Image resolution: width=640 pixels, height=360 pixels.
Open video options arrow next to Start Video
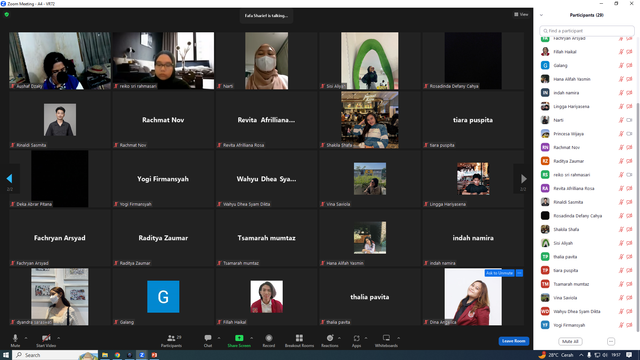58,338
